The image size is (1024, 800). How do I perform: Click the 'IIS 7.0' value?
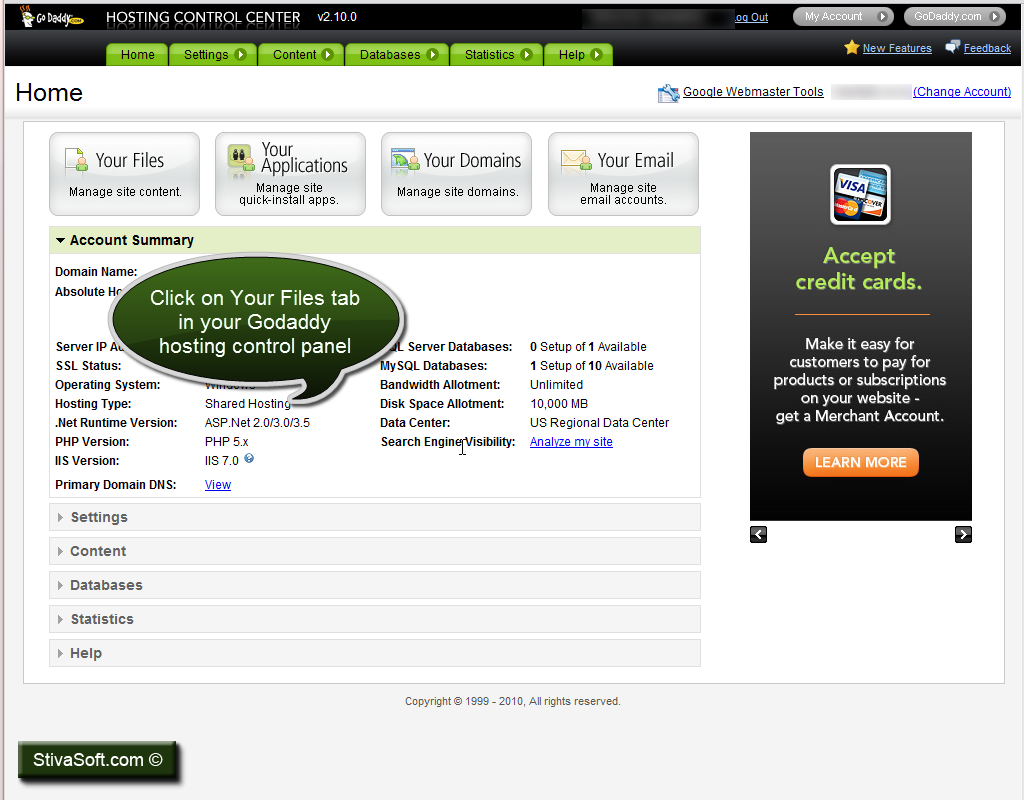tap(221, 461)
